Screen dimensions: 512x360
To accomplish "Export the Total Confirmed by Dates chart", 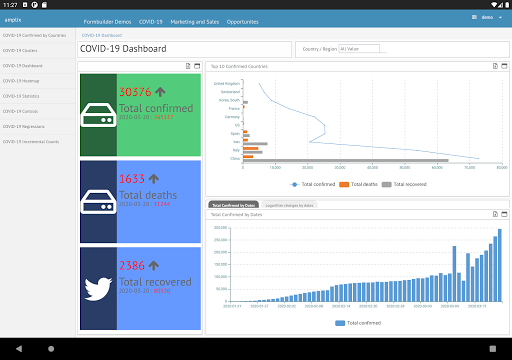I will (x=495, y=214).
